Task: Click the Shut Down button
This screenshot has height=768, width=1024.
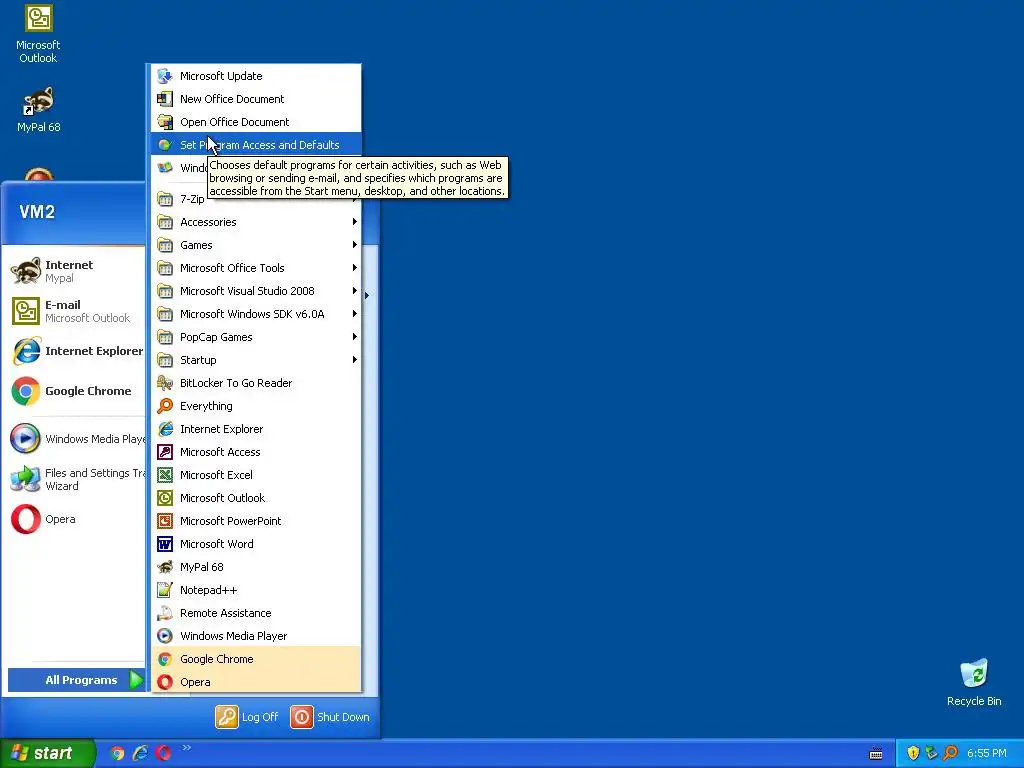Action: tap(330, 717)
